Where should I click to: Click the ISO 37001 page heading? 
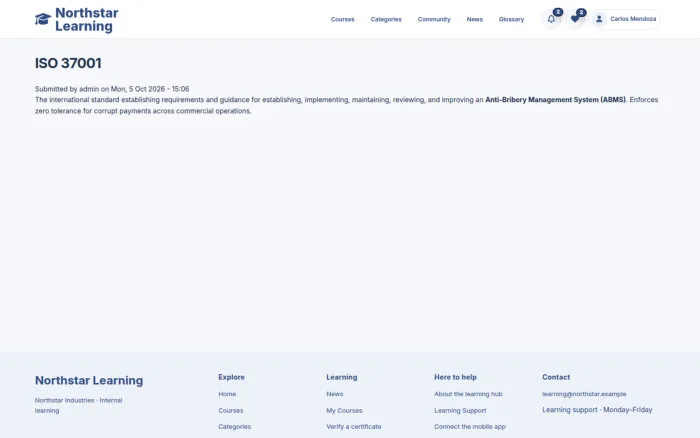coord(68,63)
